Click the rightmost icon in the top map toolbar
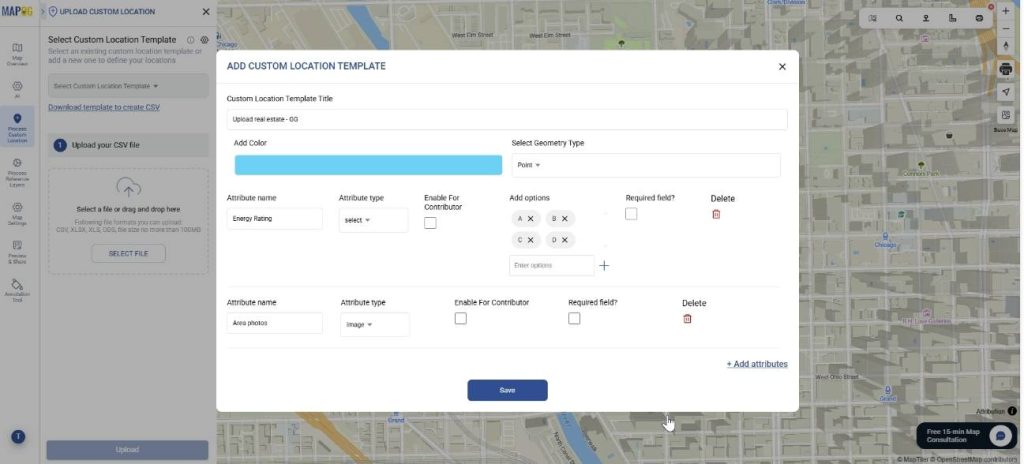 click(979, 18)
